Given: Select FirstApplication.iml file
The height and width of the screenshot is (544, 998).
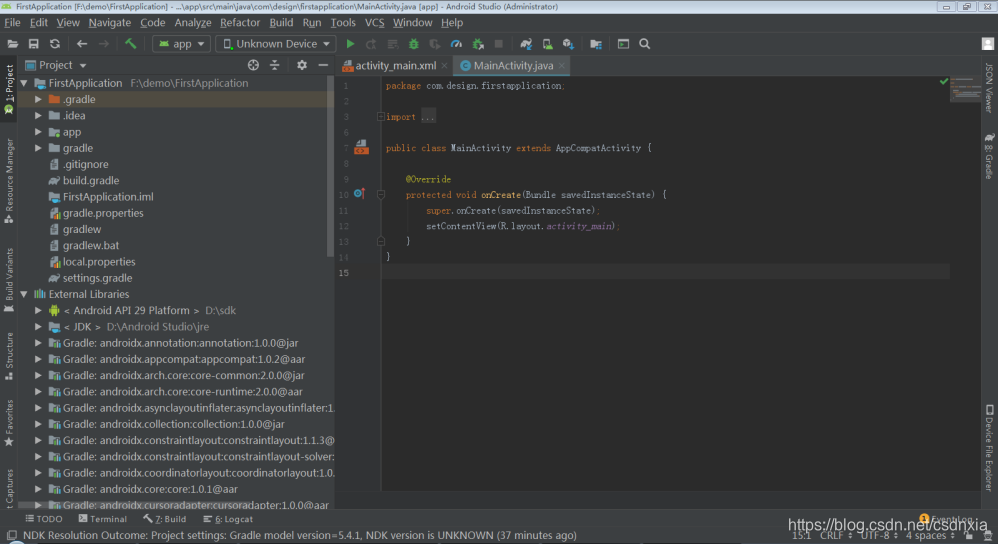Looking at the screenshot, I should pos(108,197).
